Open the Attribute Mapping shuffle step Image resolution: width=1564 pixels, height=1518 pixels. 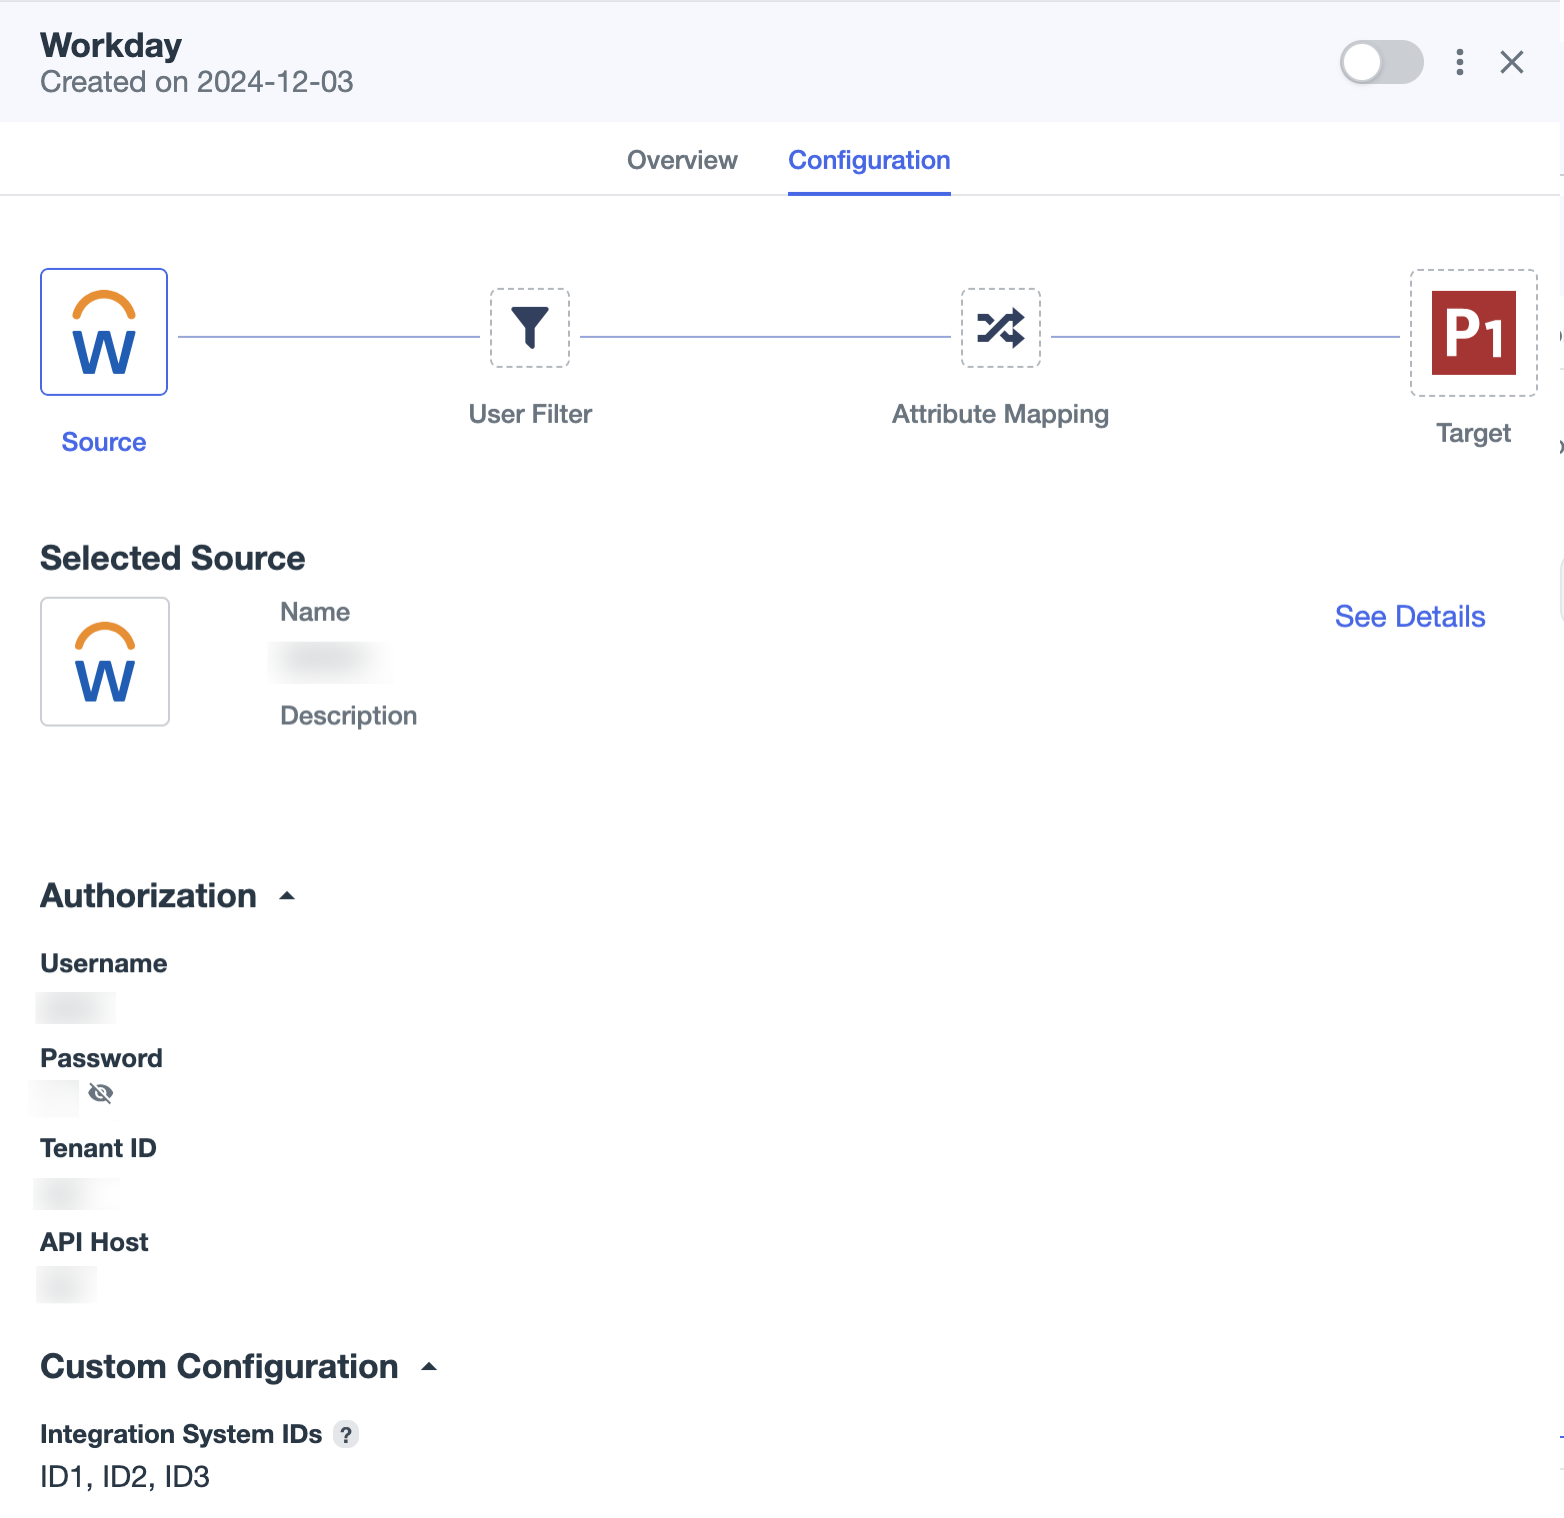1001,328
